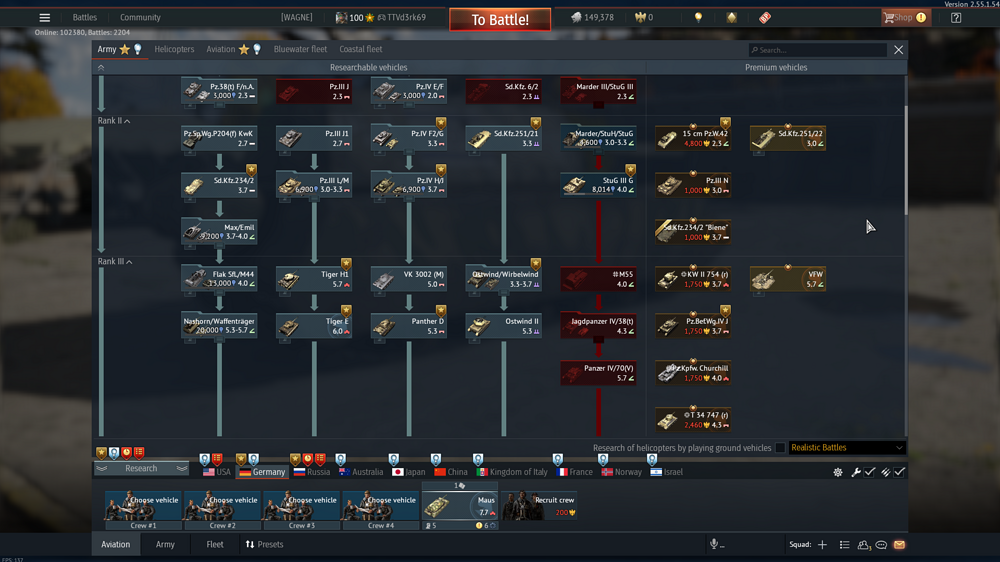Collapse tree with double-chevron near Researchable vehicles

101,67
